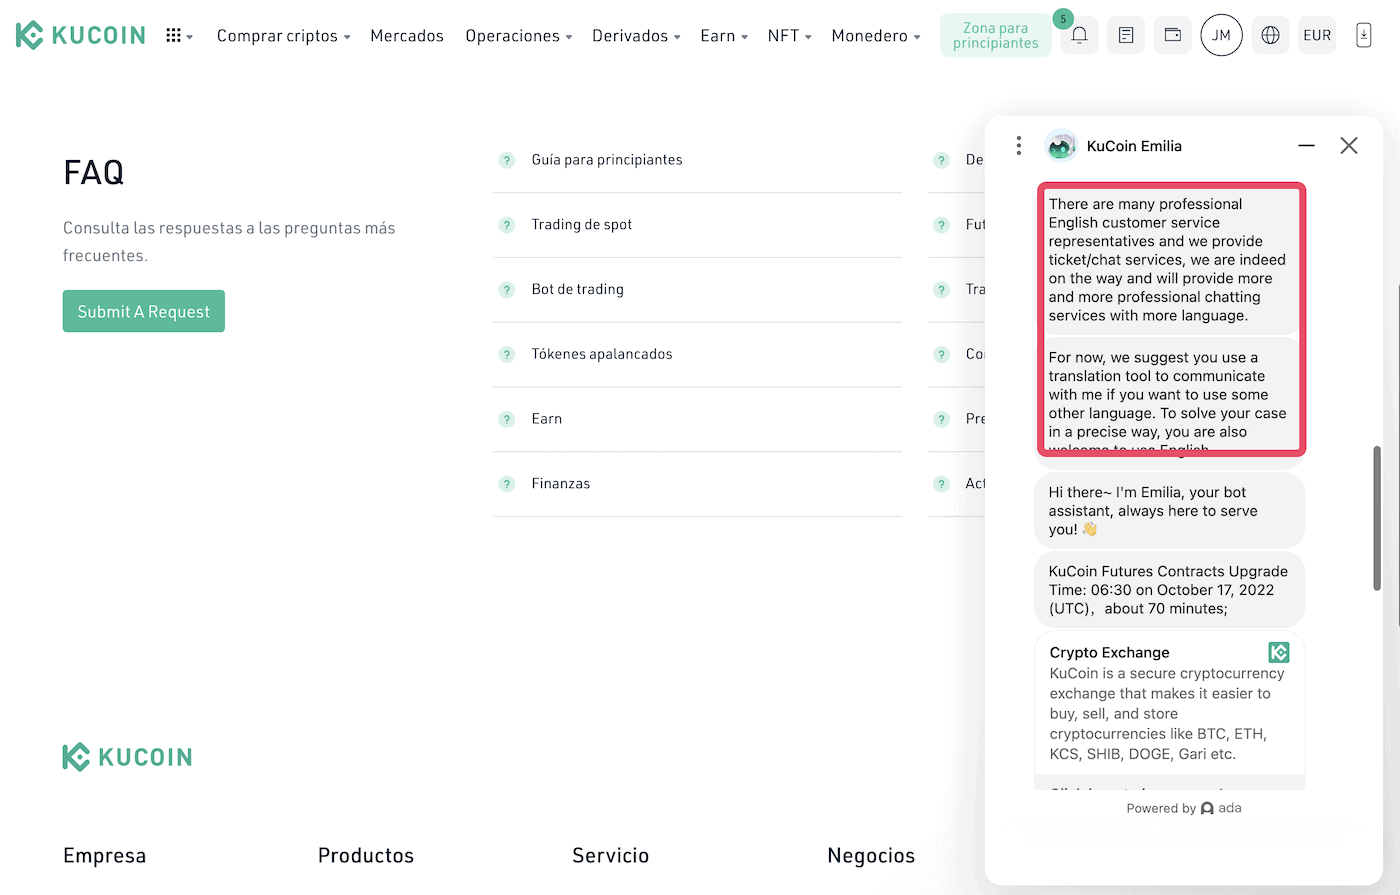
Task: Minimize the Emilia chat widget
Action: pyautogui.click(x=1306, y=146)
